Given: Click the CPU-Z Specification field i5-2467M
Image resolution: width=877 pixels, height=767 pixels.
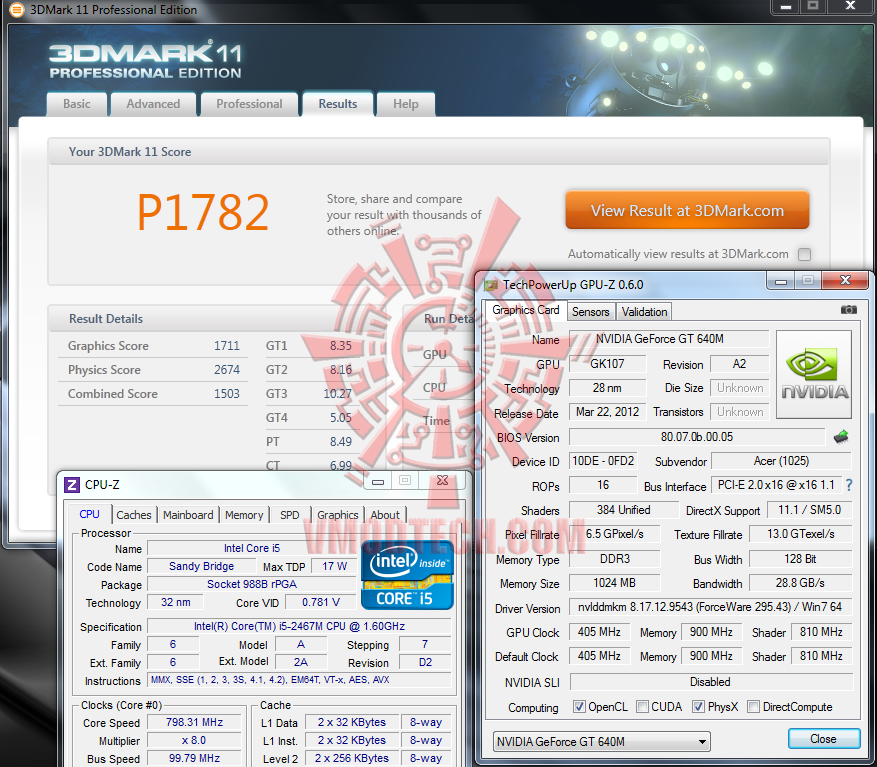Looking at the screenshot, I should [299, 627].
